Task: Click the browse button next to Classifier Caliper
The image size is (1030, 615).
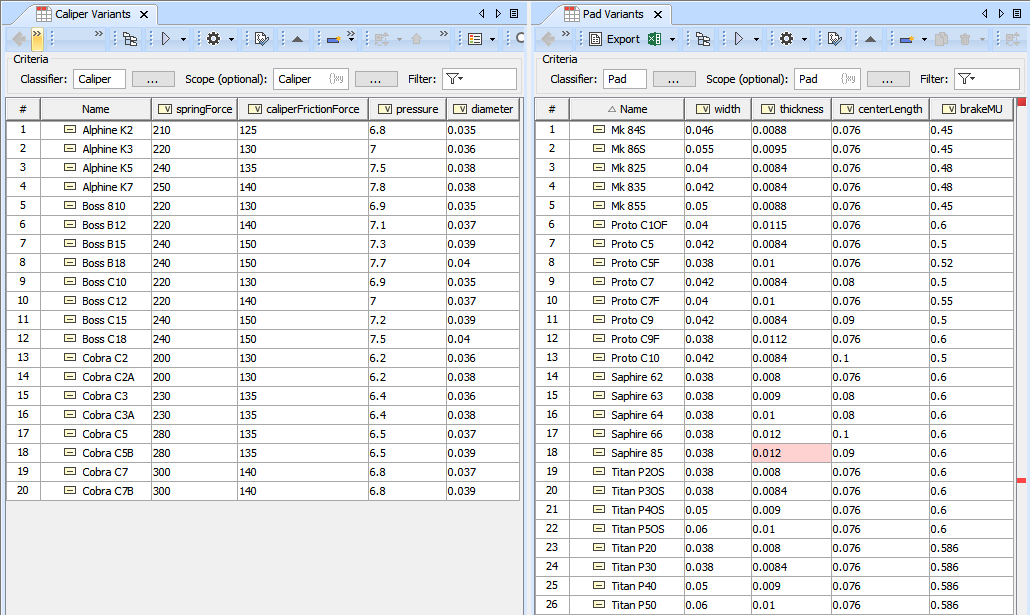Action: [152, 79]
